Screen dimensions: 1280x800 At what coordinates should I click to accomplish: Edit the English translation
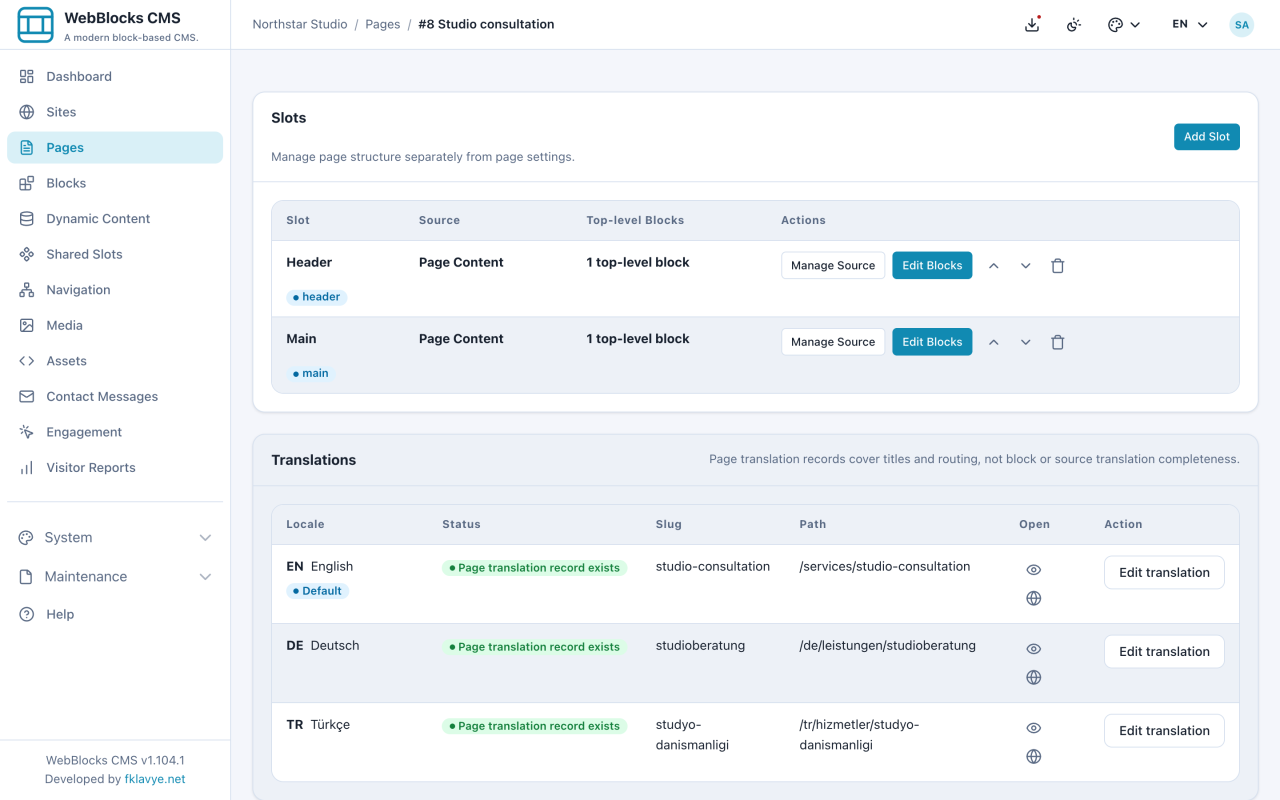1164,573
